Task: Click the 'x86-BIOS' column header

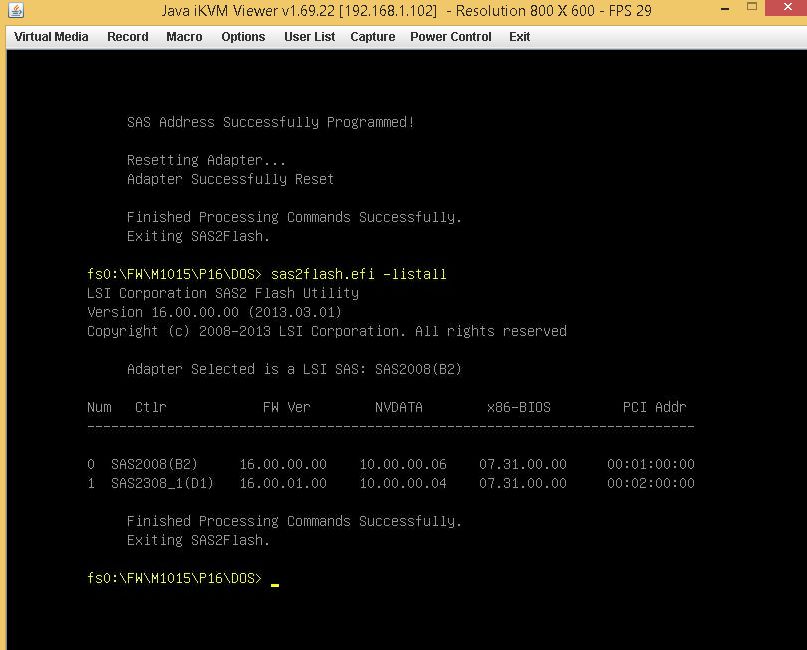Action: pyautogui.click(x=519, y=407)
